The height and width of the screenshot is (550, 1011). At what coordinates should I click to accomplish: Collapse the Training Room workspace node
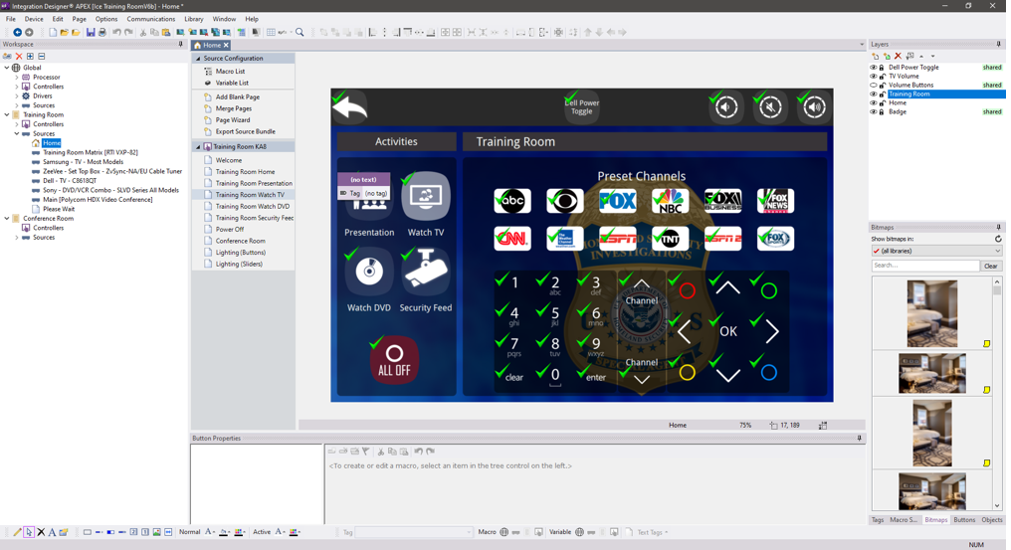(7, 115)
